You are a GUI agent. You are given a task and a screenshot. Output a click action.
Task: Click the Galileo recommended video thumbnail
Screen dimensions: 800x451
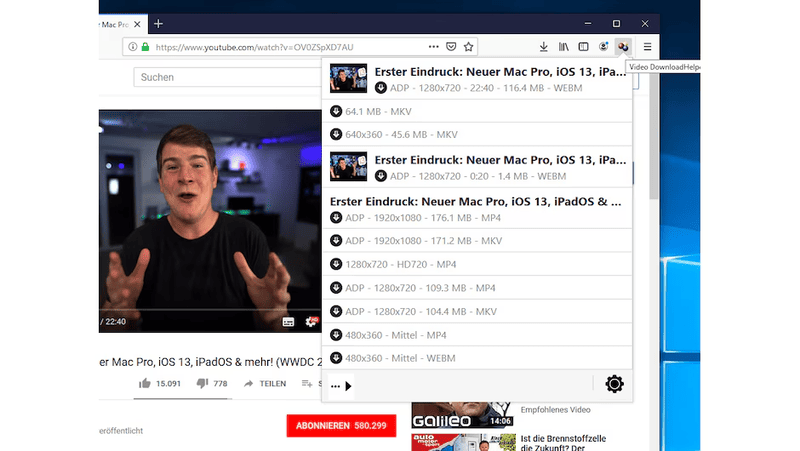pos(462,415)
